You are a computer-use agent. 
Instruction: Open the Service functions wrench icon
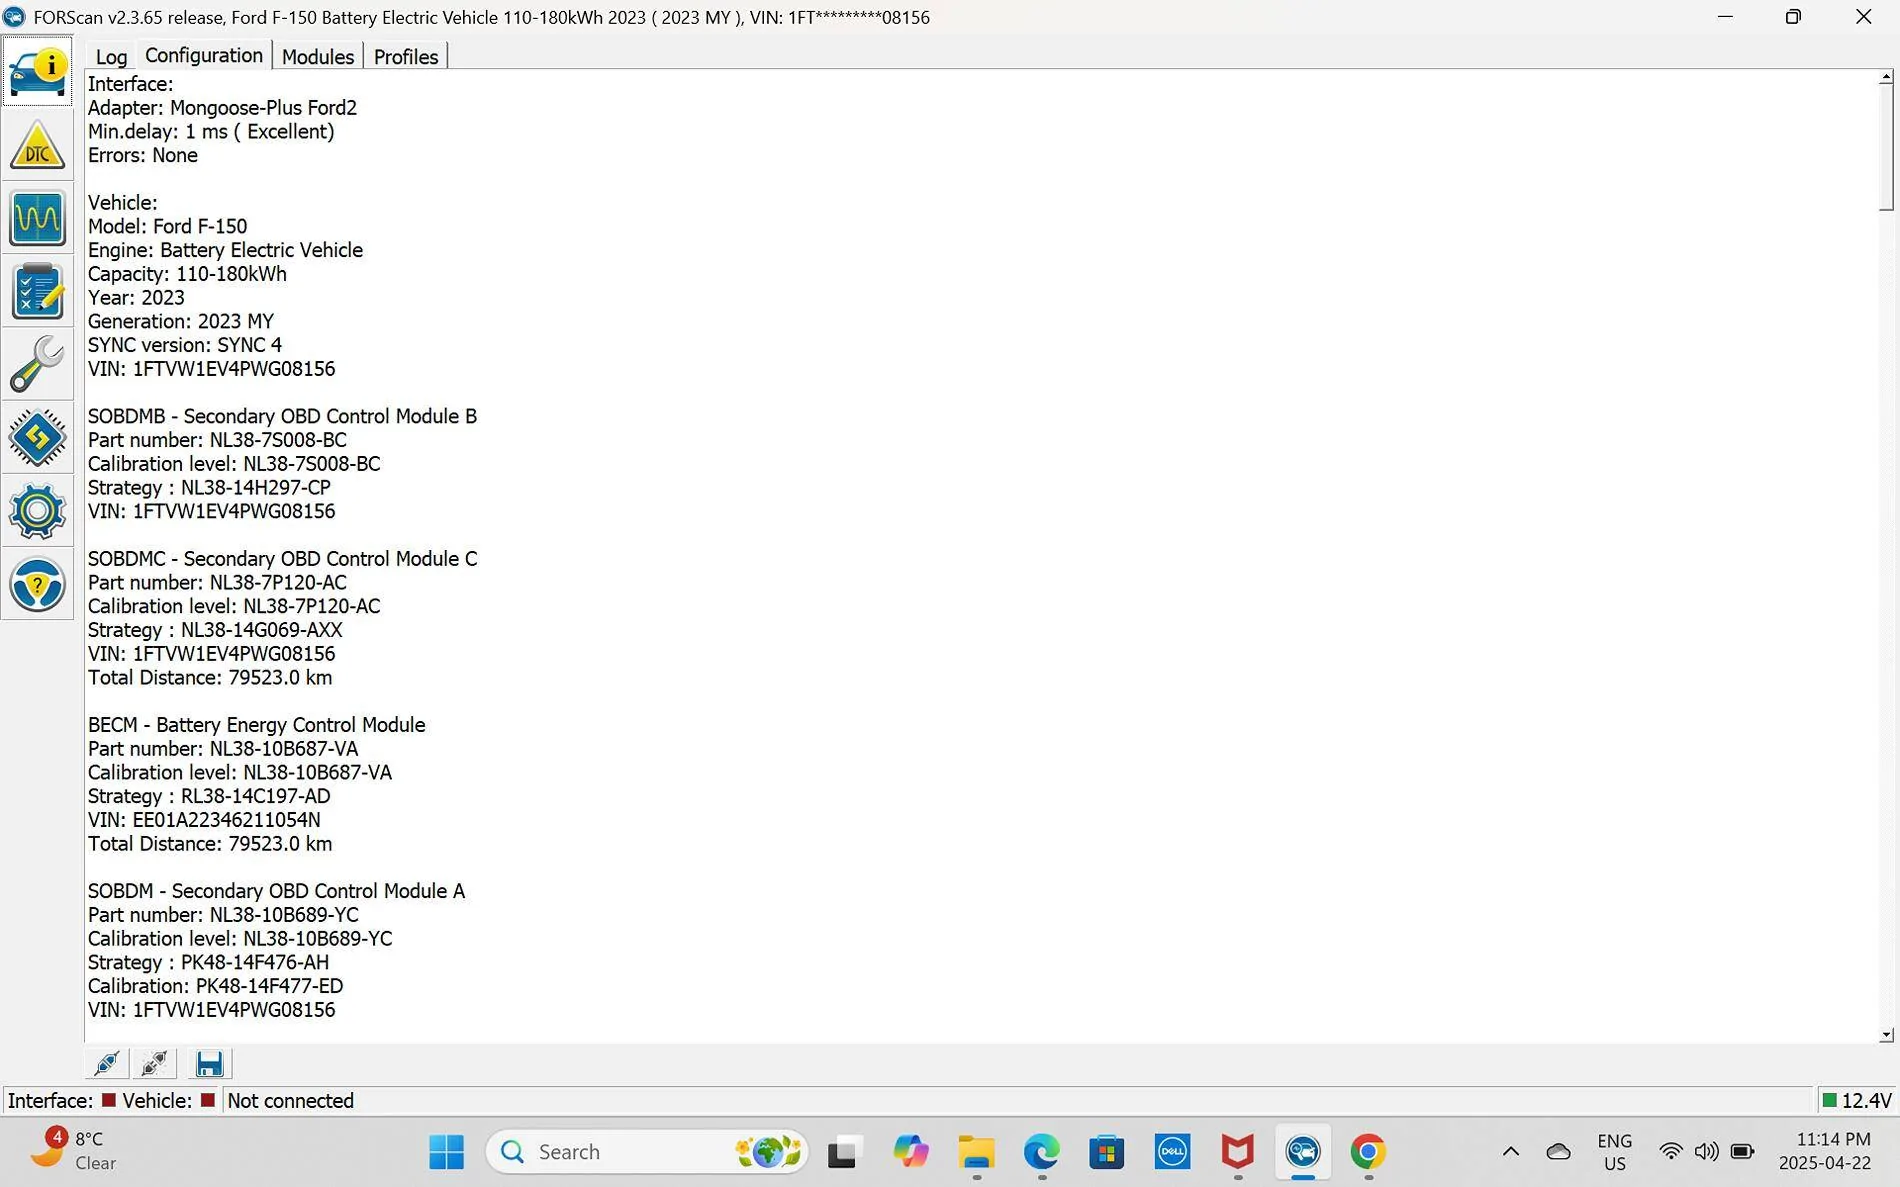click(37, 365)
